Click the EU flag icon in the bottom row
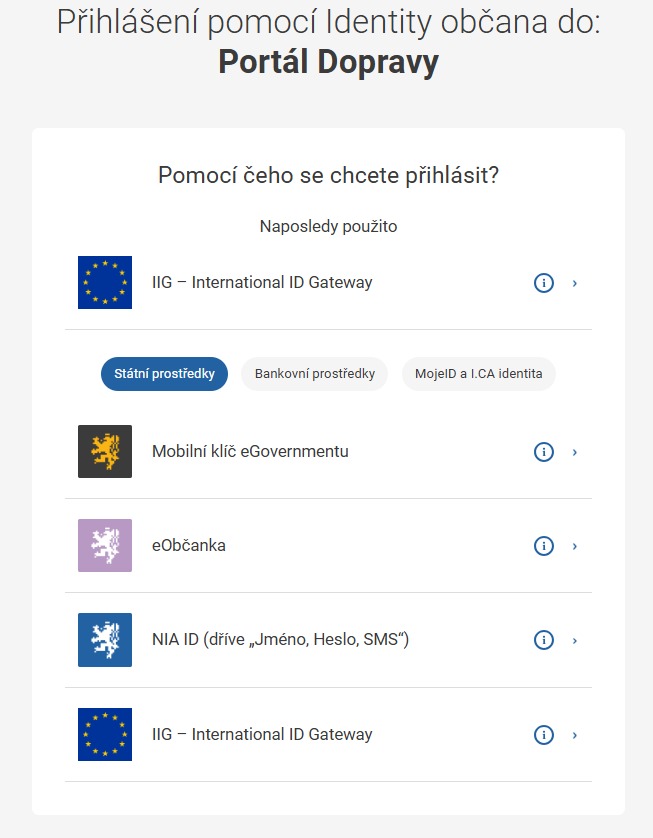 [x=105, y=734]
